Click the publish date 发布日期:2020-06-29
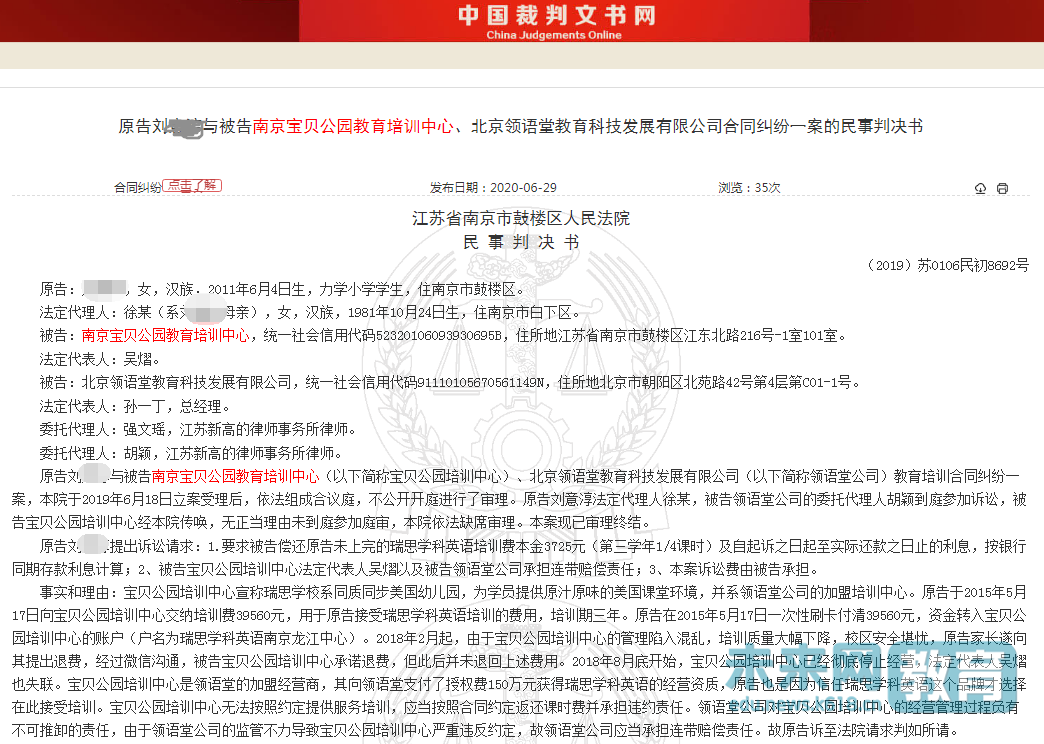This screenshot has width=1044, height=744. [493, 188]
